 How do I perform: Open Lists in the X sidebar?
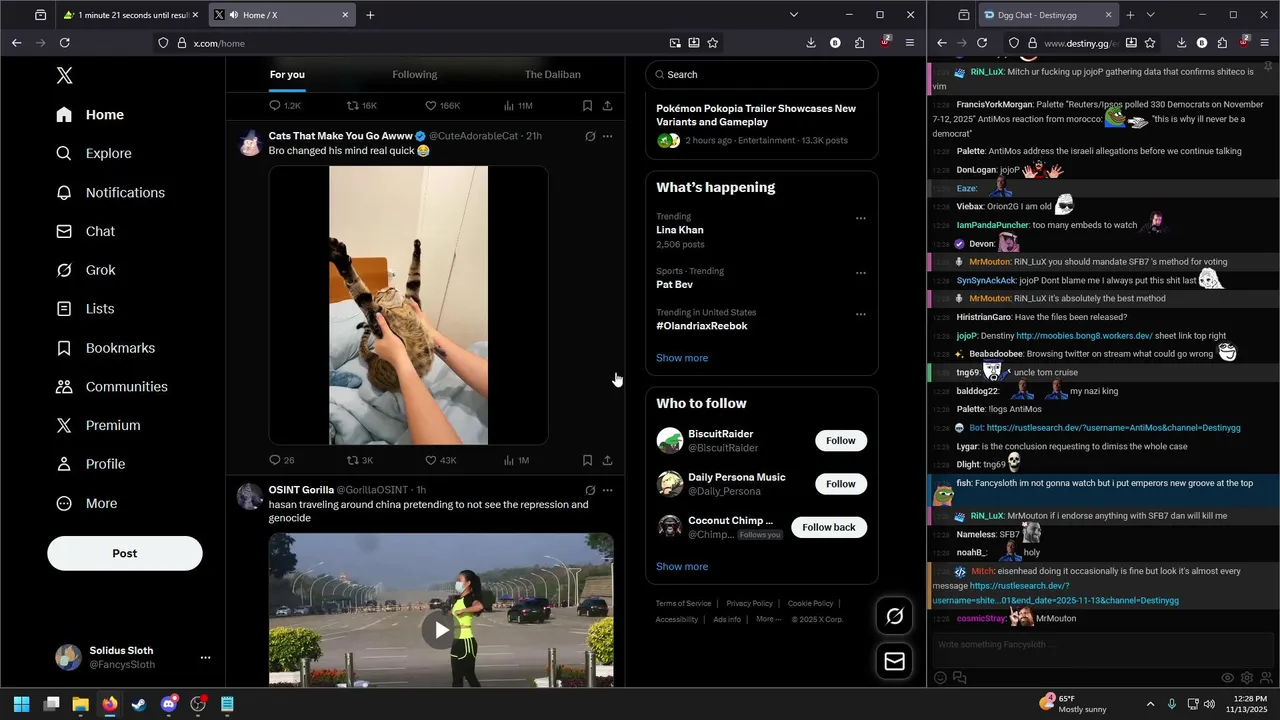tap(85, 309)
